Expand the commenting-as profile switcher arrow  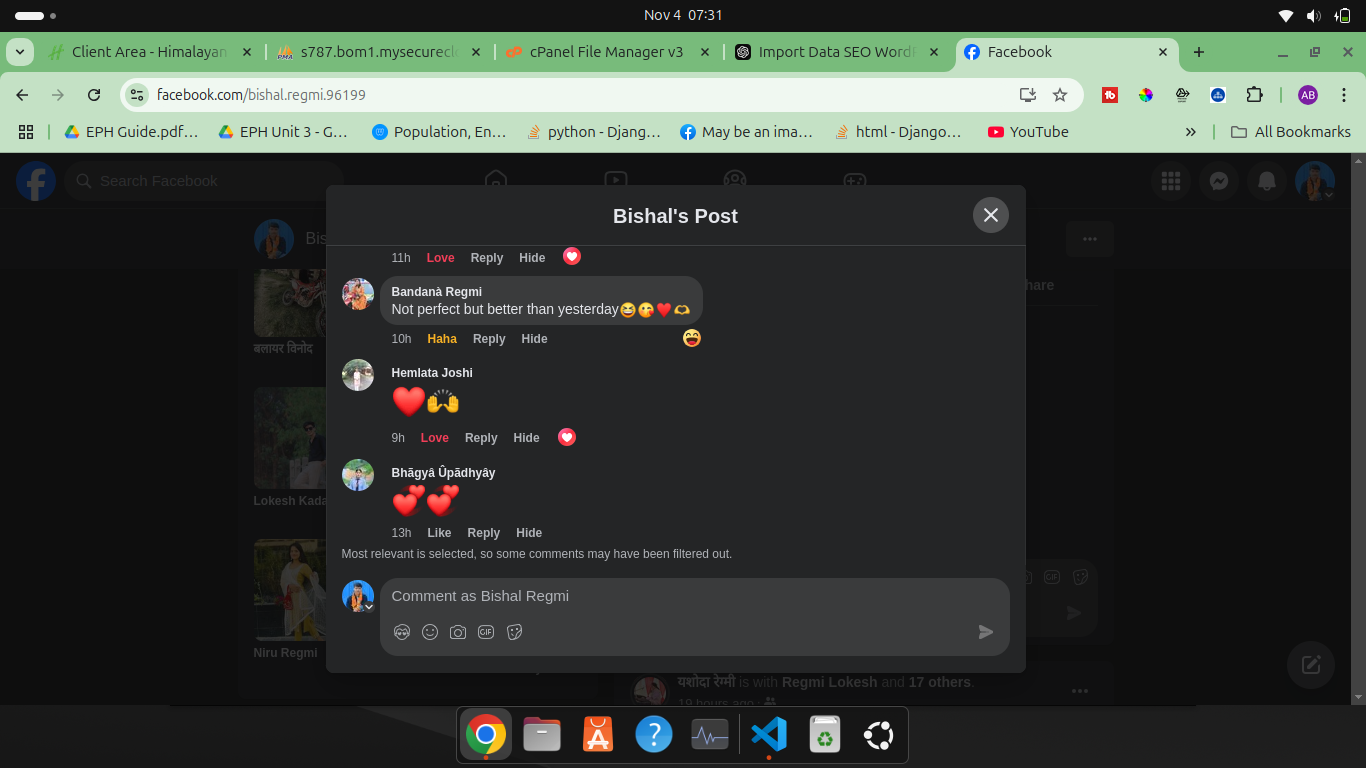point(368,607)
